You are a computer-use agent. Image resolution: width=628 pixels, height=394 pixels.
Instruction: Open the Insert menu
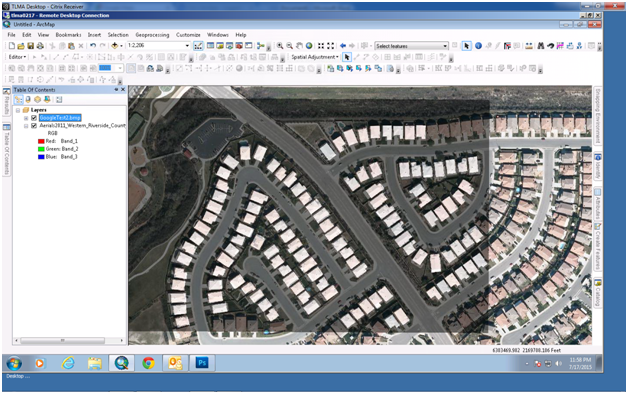(x=95, y=35)
